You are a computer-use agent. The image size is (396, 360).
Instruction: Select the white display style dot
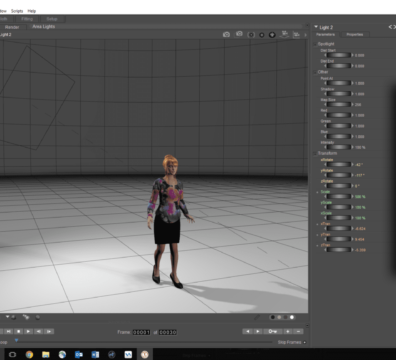pos(292,317)
